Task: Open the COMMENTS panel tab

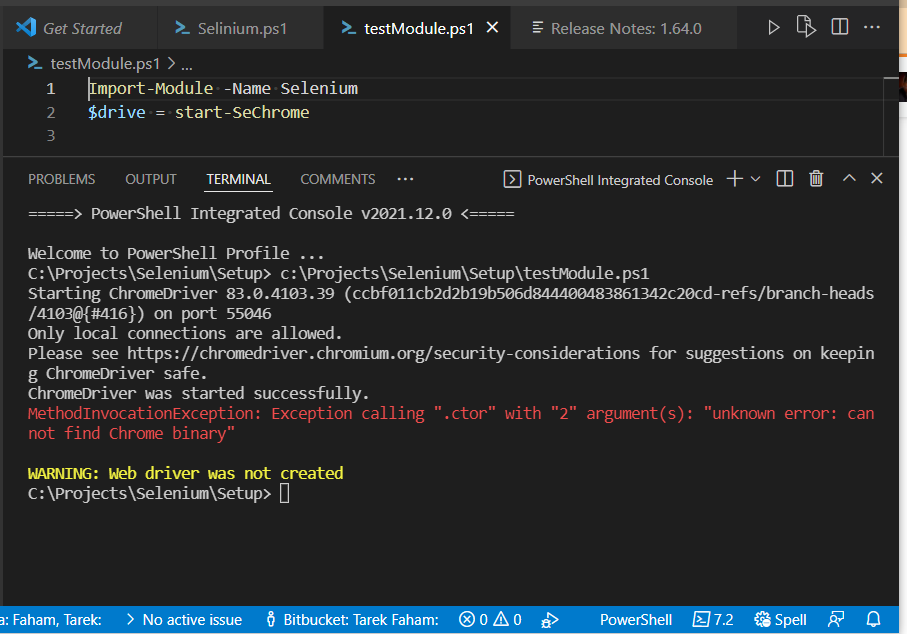Action: click(338, 179)
